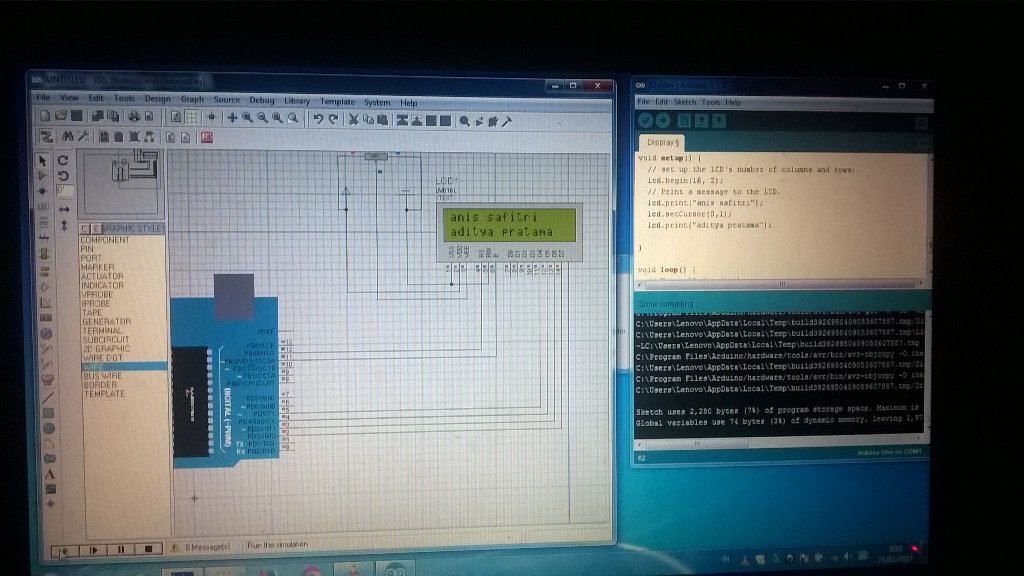The height and width of the screenshot is (576, 1024).
Task: Click the simulation Pause button
Action: [121, 550]
